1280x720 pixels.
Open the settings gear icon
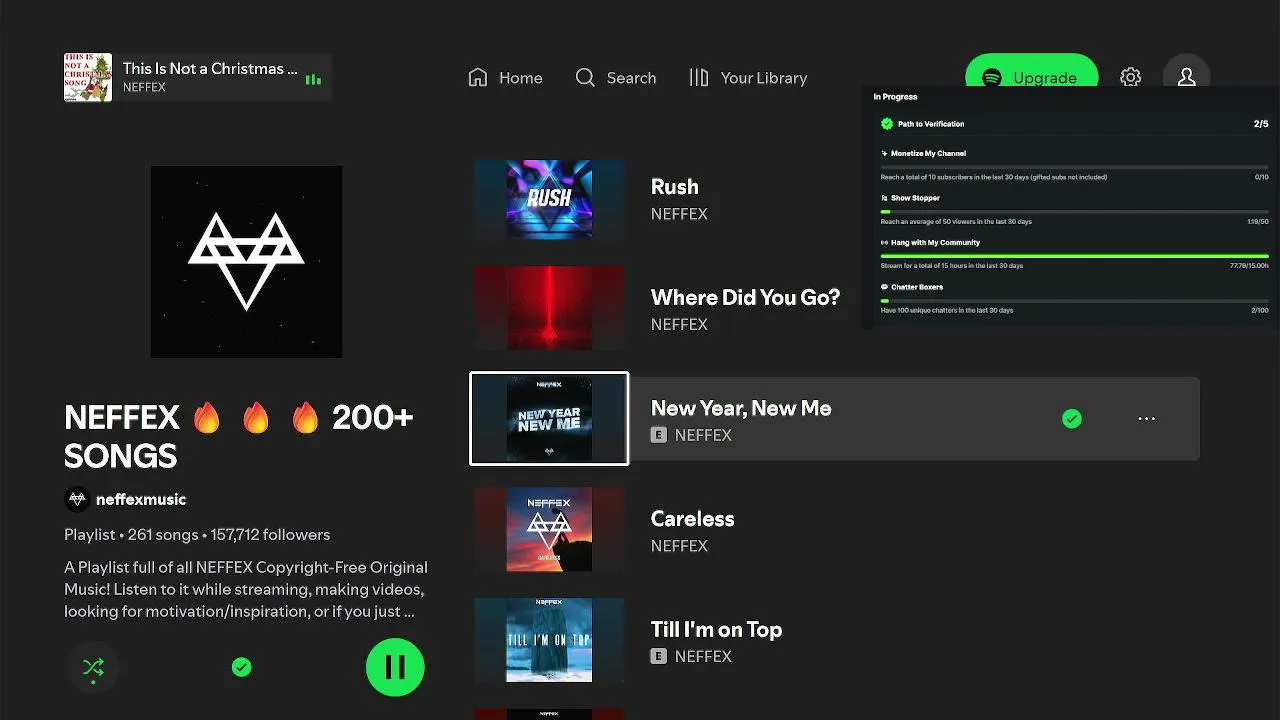tap(1131, 78)
